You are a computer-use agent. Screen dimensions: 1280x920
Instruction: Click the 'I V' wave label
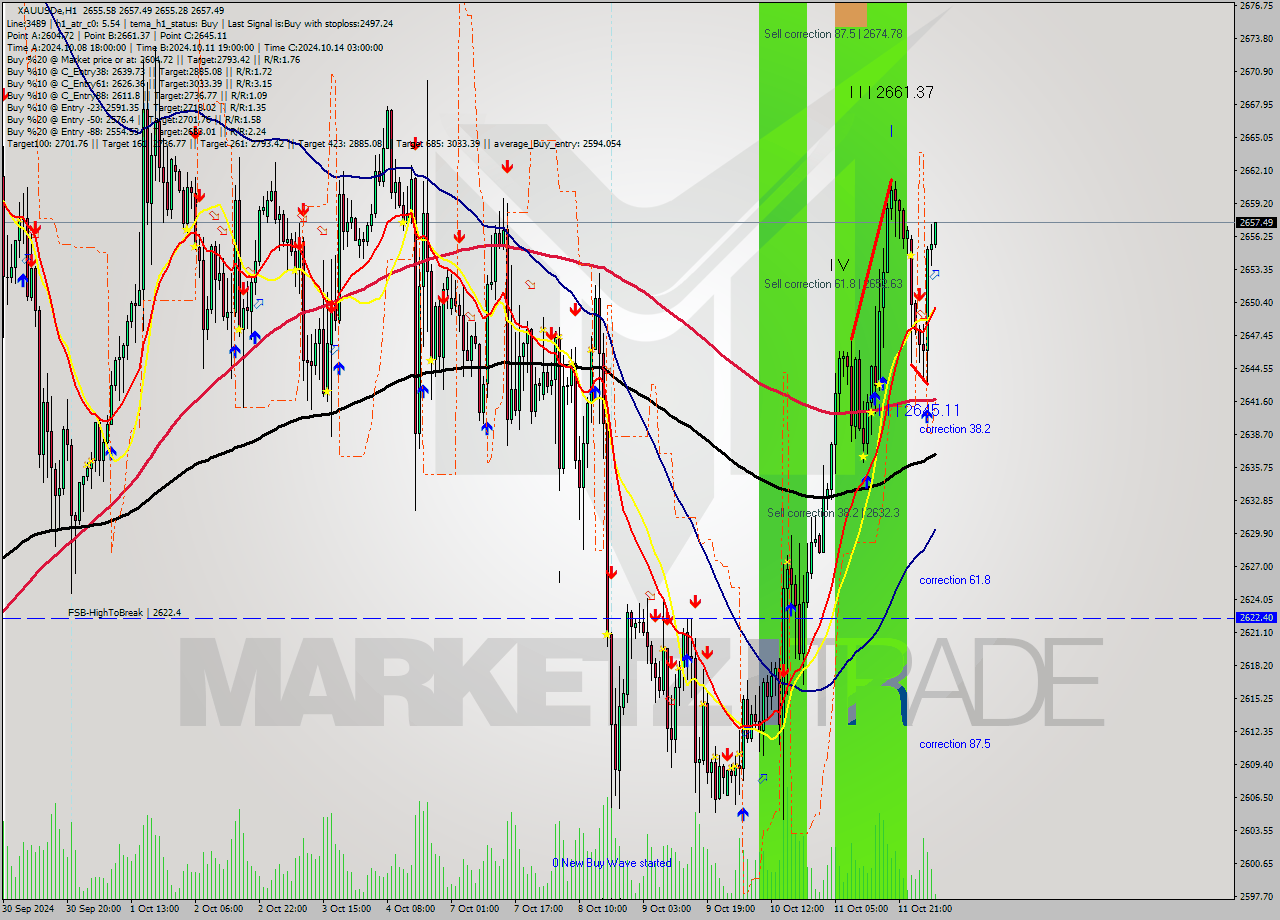pyautogui.click(x=839, y=265)
